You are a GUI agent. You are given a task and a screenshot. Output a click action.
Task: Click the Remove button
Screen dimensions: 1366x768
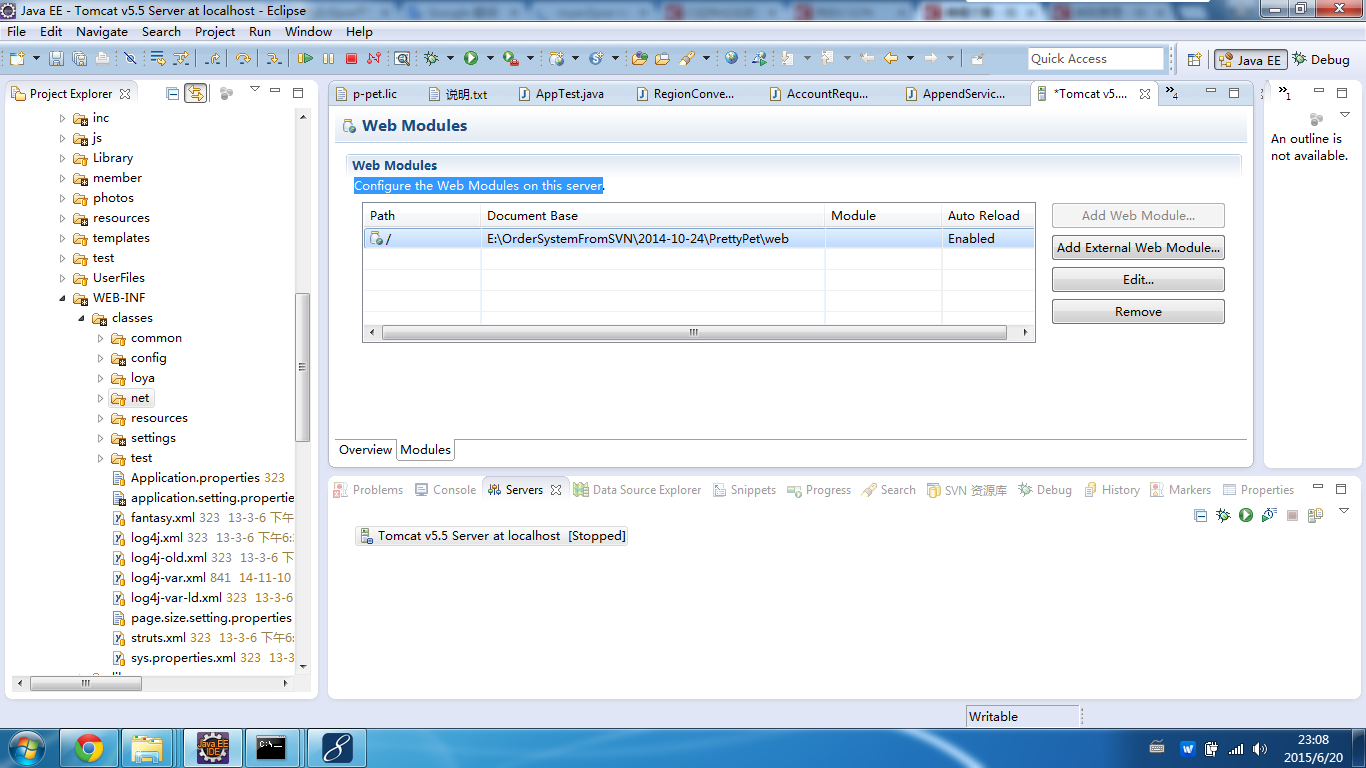(1138, 312)
